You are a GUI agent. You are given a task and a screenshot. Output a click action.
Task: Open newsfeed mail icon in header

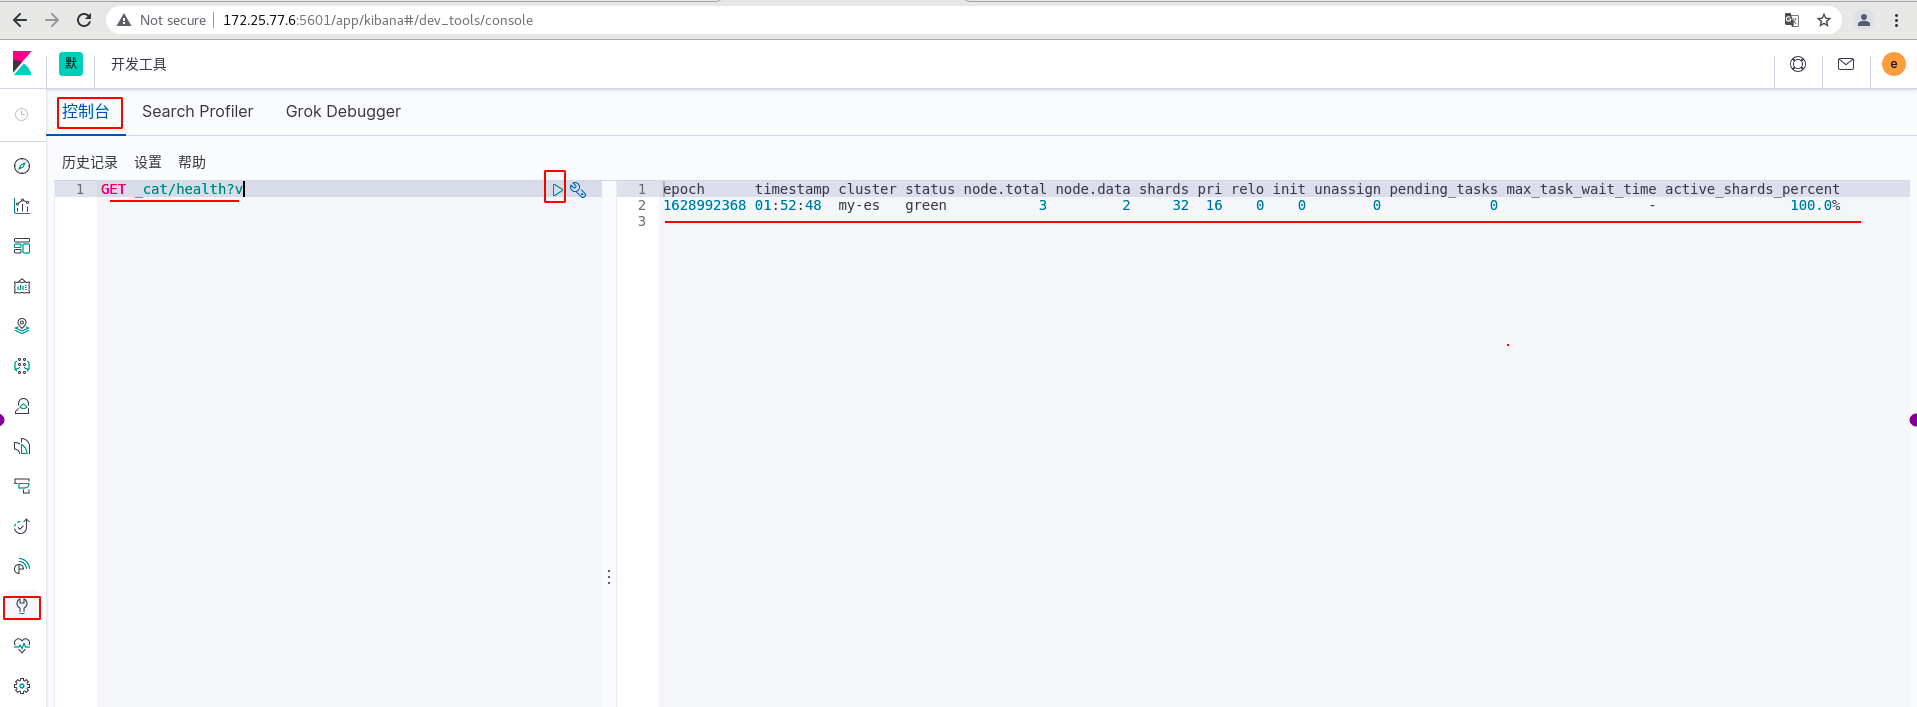(x=1846, y=64)
